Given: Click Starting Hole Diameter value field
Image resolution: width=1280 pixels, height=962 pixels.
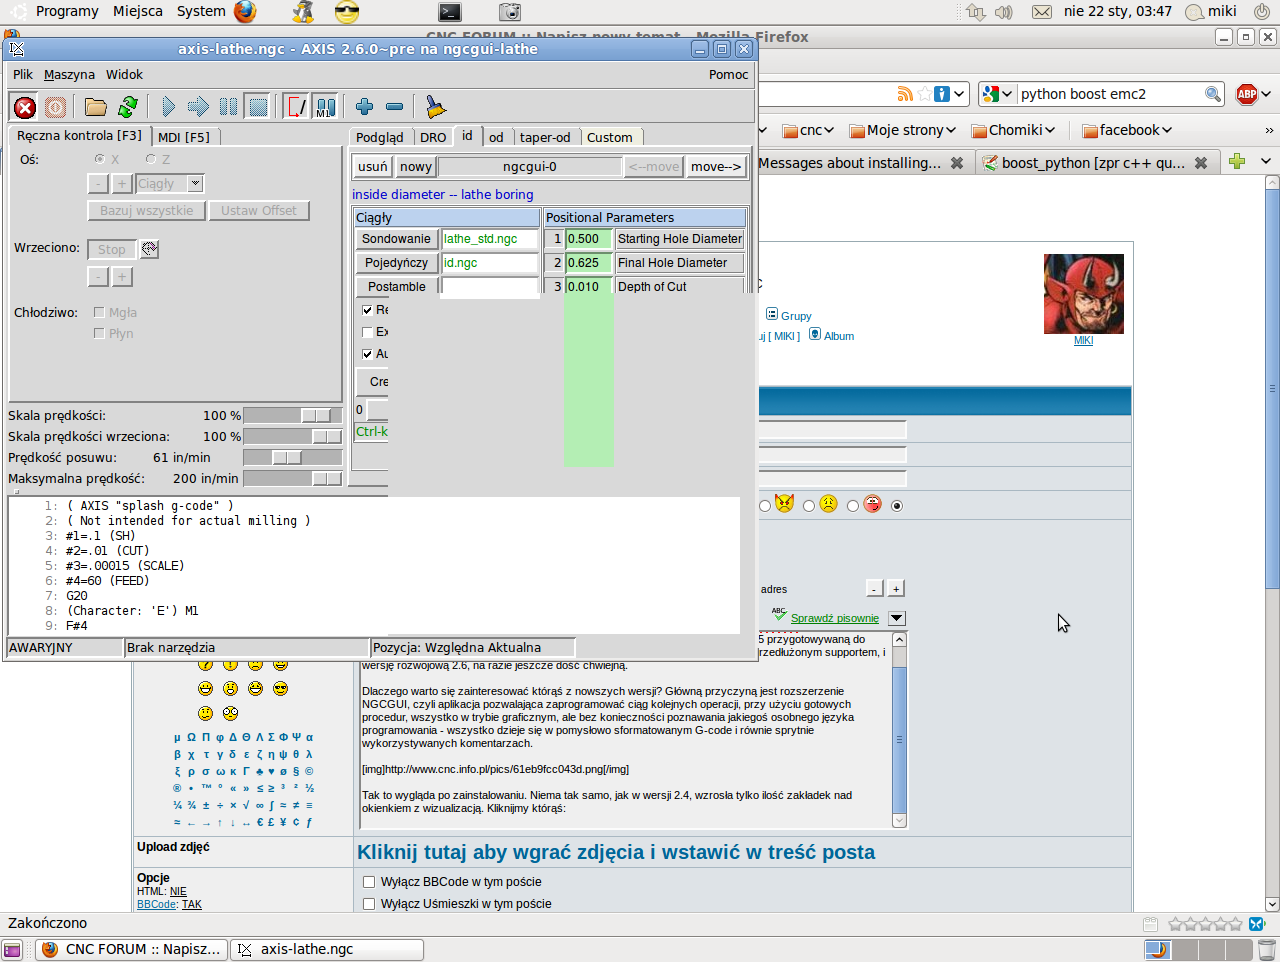Looking at the screenshot, I should pos(588,239).
